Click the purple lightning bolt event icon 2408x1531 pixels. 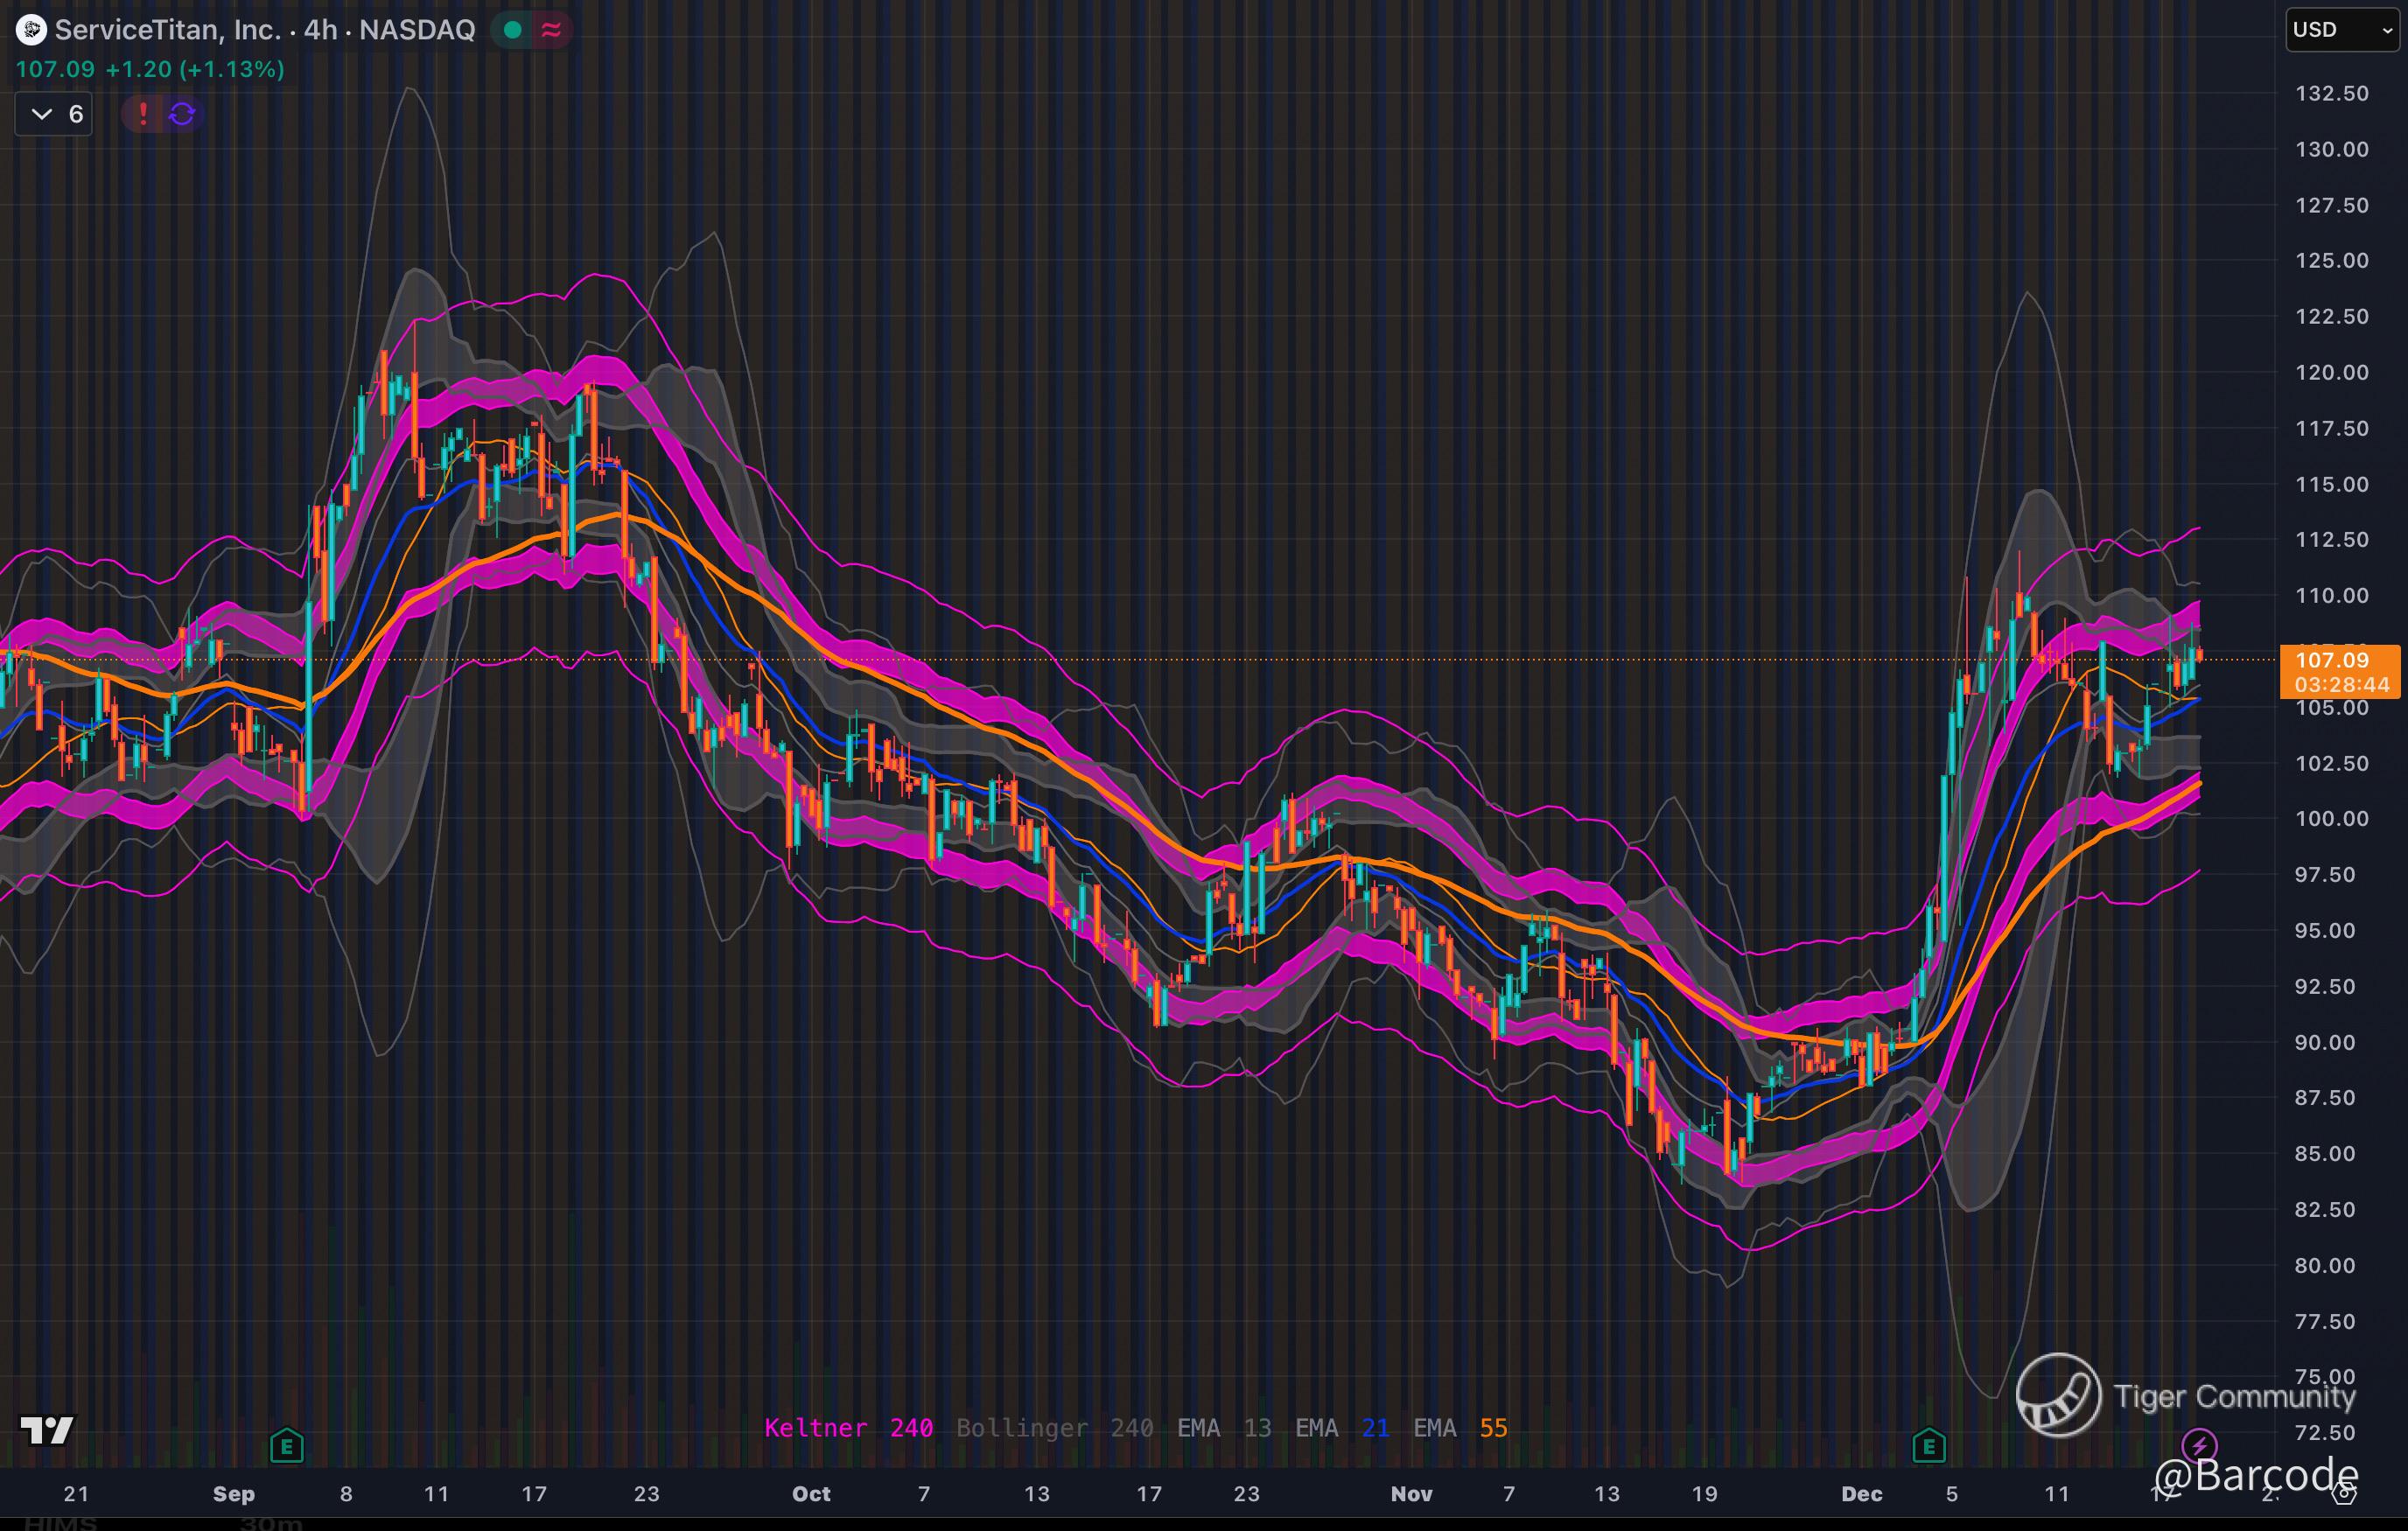2198,1445
